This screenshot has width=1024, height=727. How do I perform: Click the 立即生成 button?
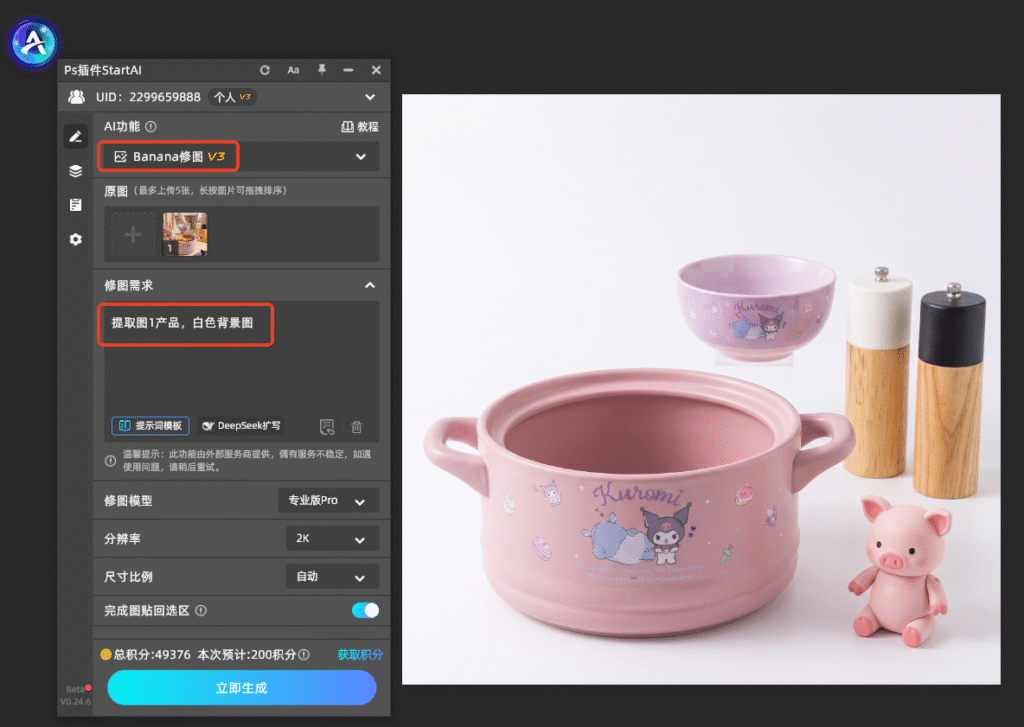tap(242, 688)
